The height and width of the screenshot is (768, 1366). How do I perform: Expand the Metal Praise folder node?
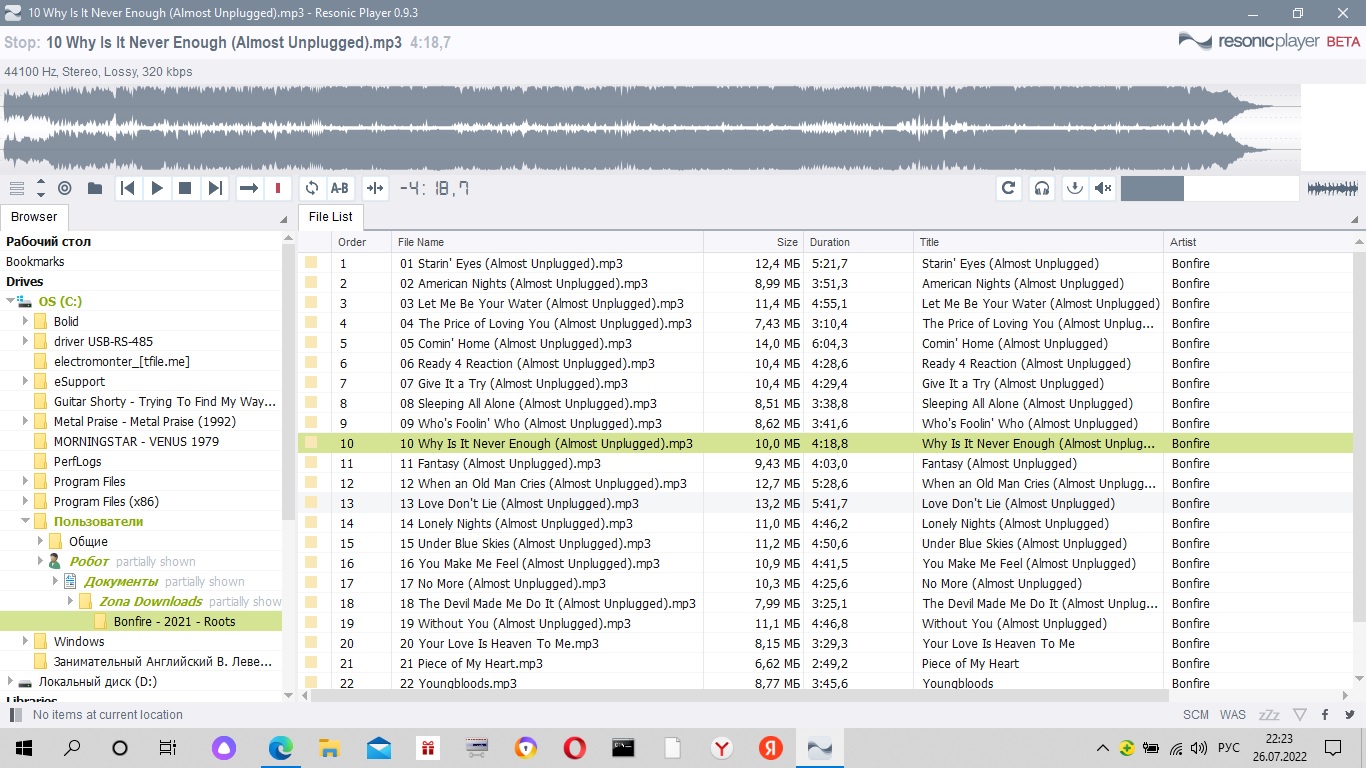pyautogui.click(x=26, y=421)
